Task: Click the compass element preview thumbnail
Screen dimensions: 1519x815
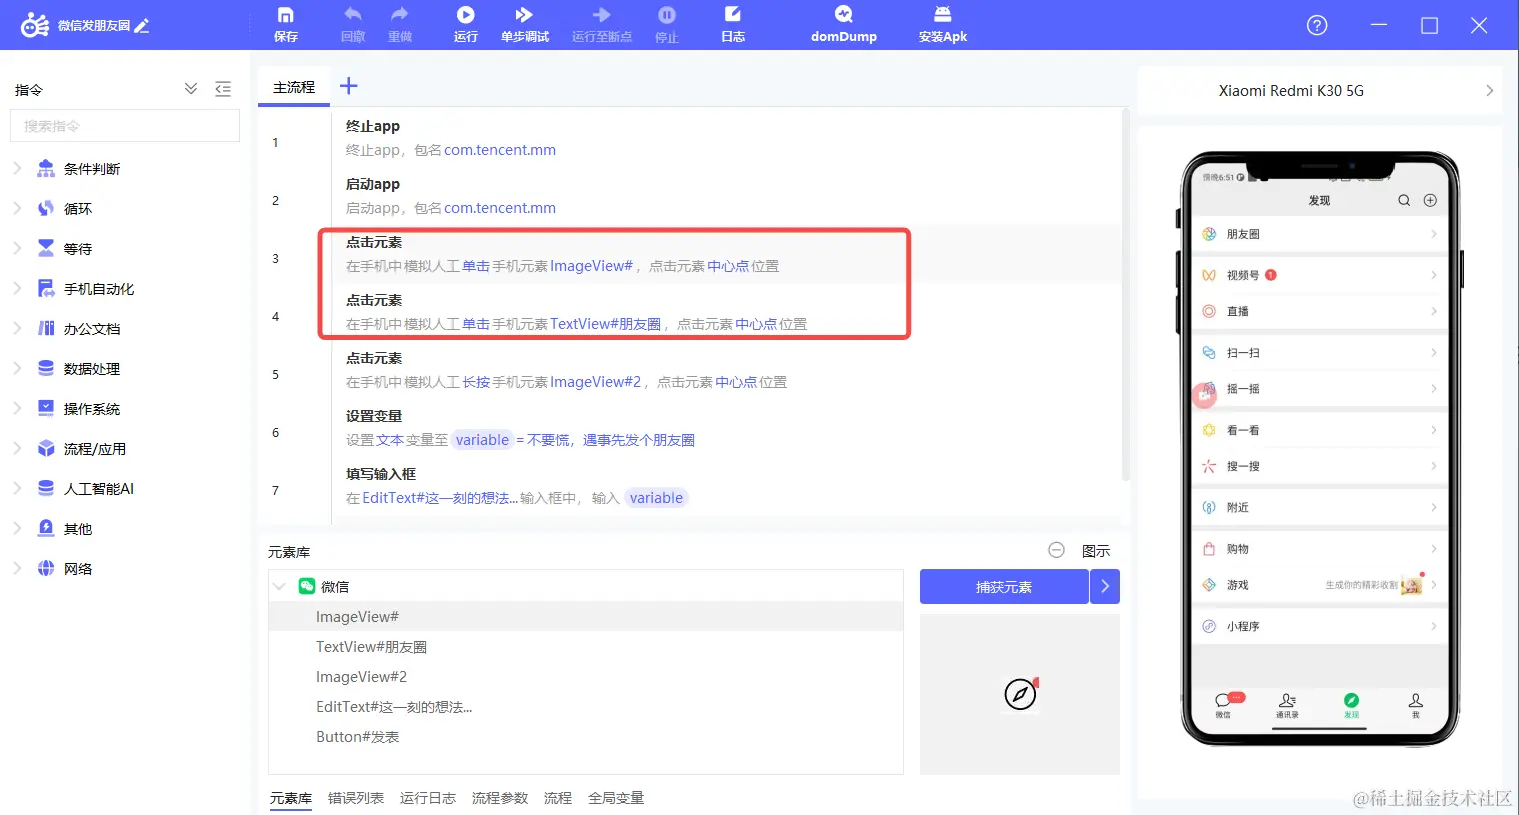Action: (1020, 694)
